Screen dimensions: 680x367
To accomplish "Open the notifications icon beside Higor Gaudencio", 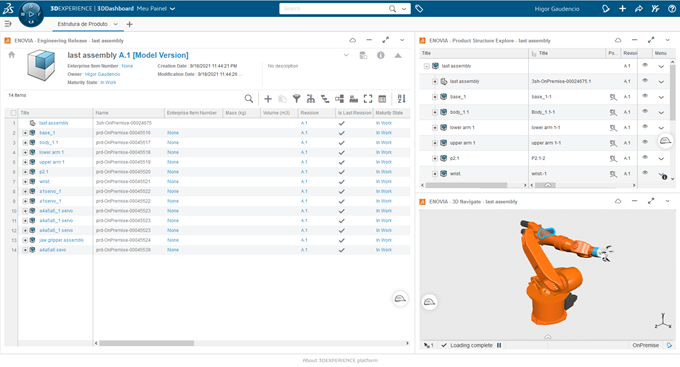I will click(606, 9).
